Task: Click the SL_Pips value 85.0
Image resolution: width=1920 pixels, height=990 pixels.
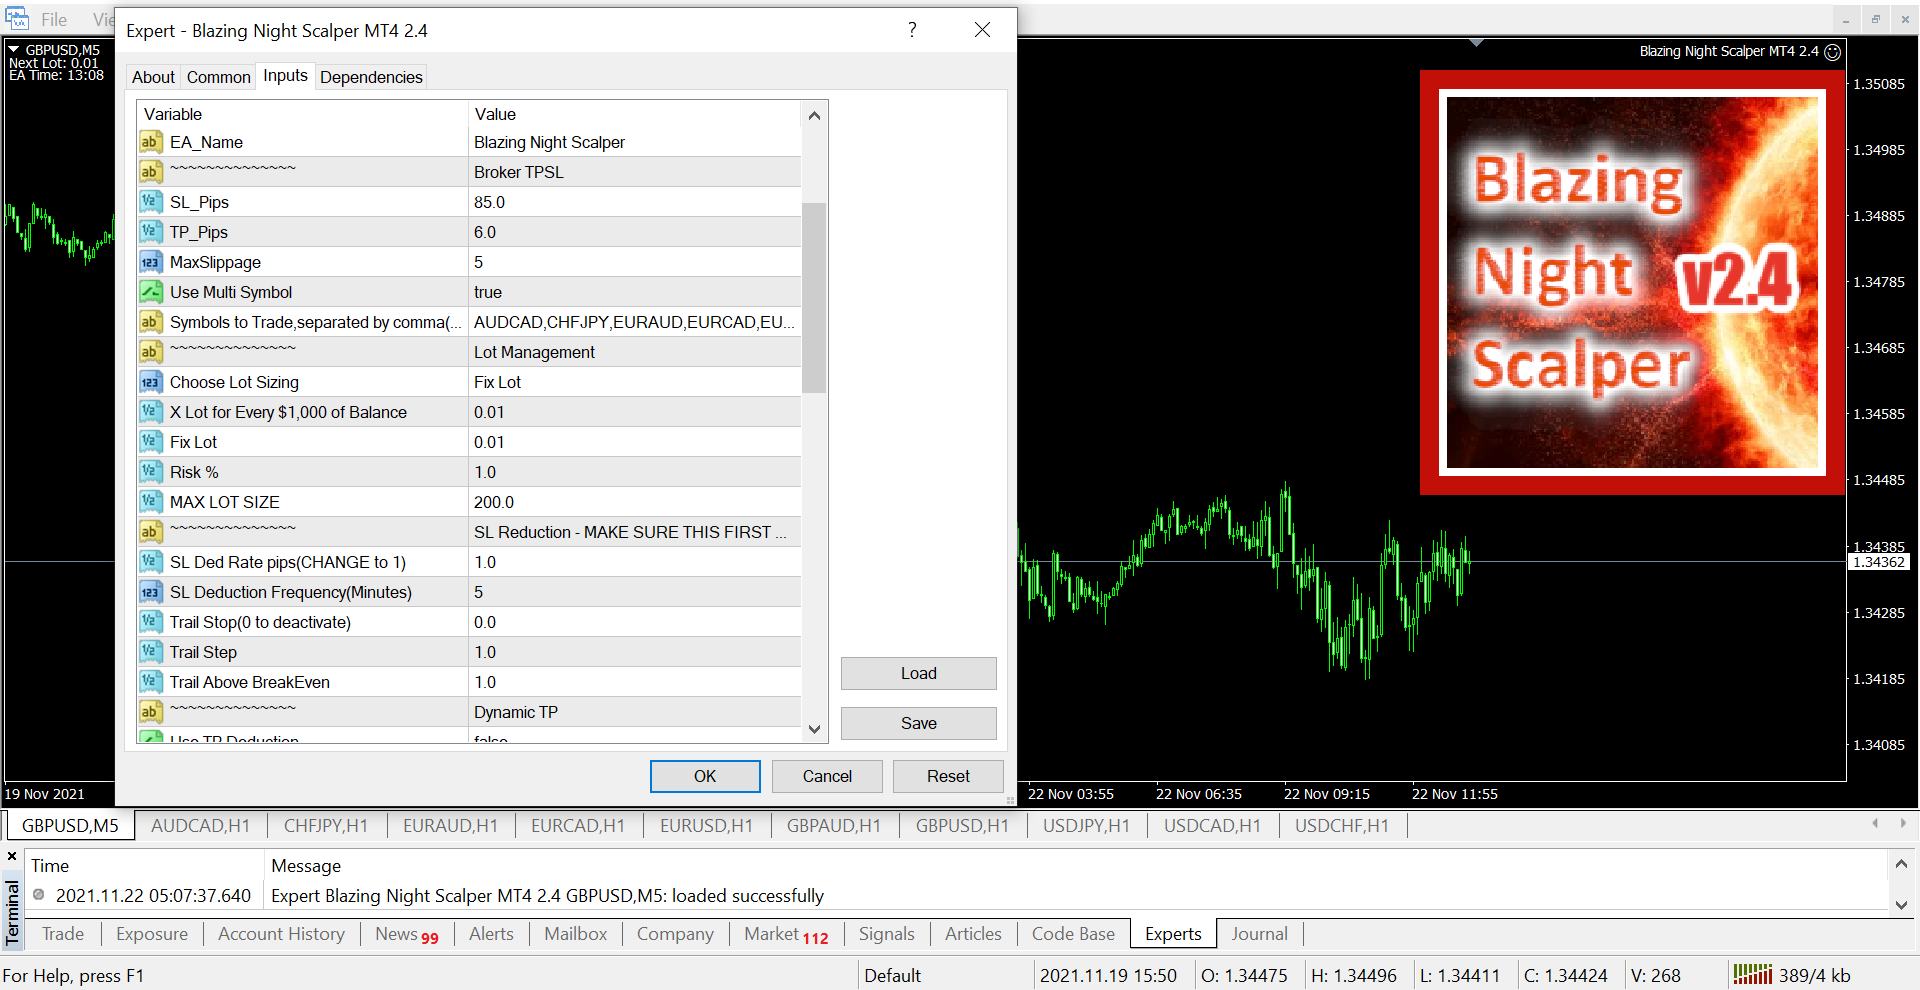Action: tap(636, 202)
